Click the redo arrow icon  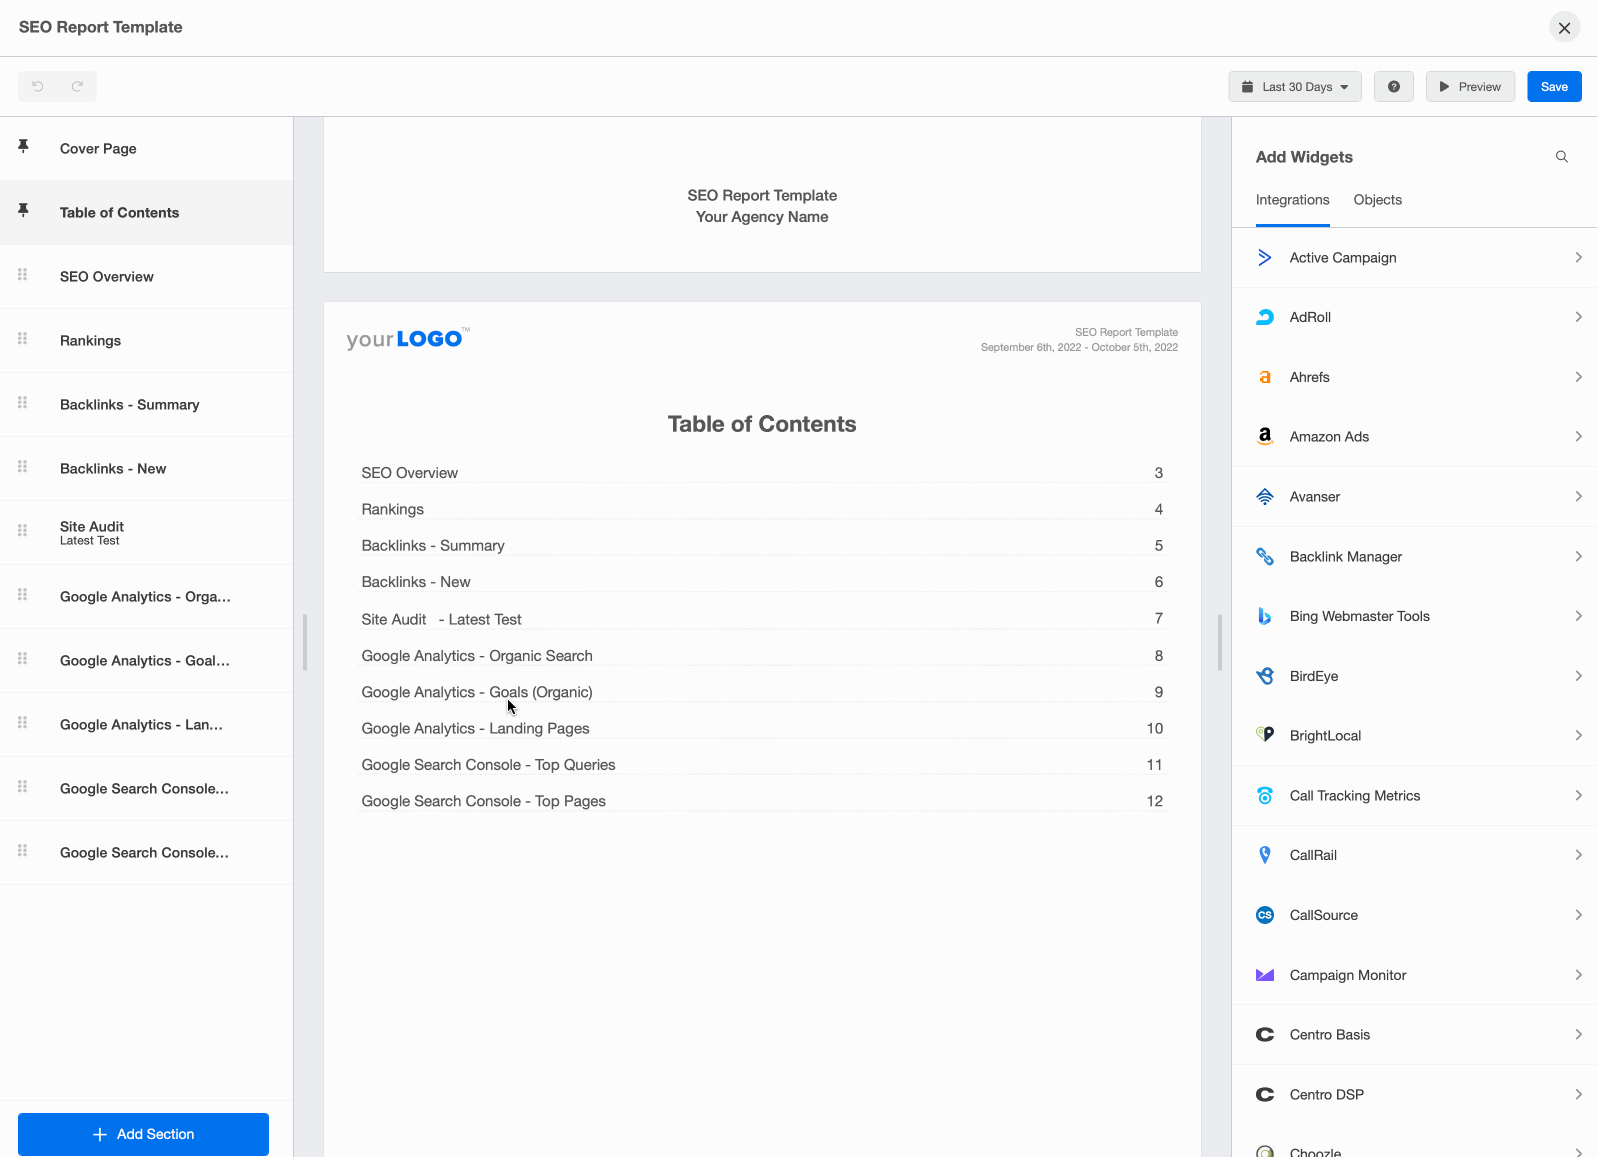pyautogui.click(x=77, y=87)
